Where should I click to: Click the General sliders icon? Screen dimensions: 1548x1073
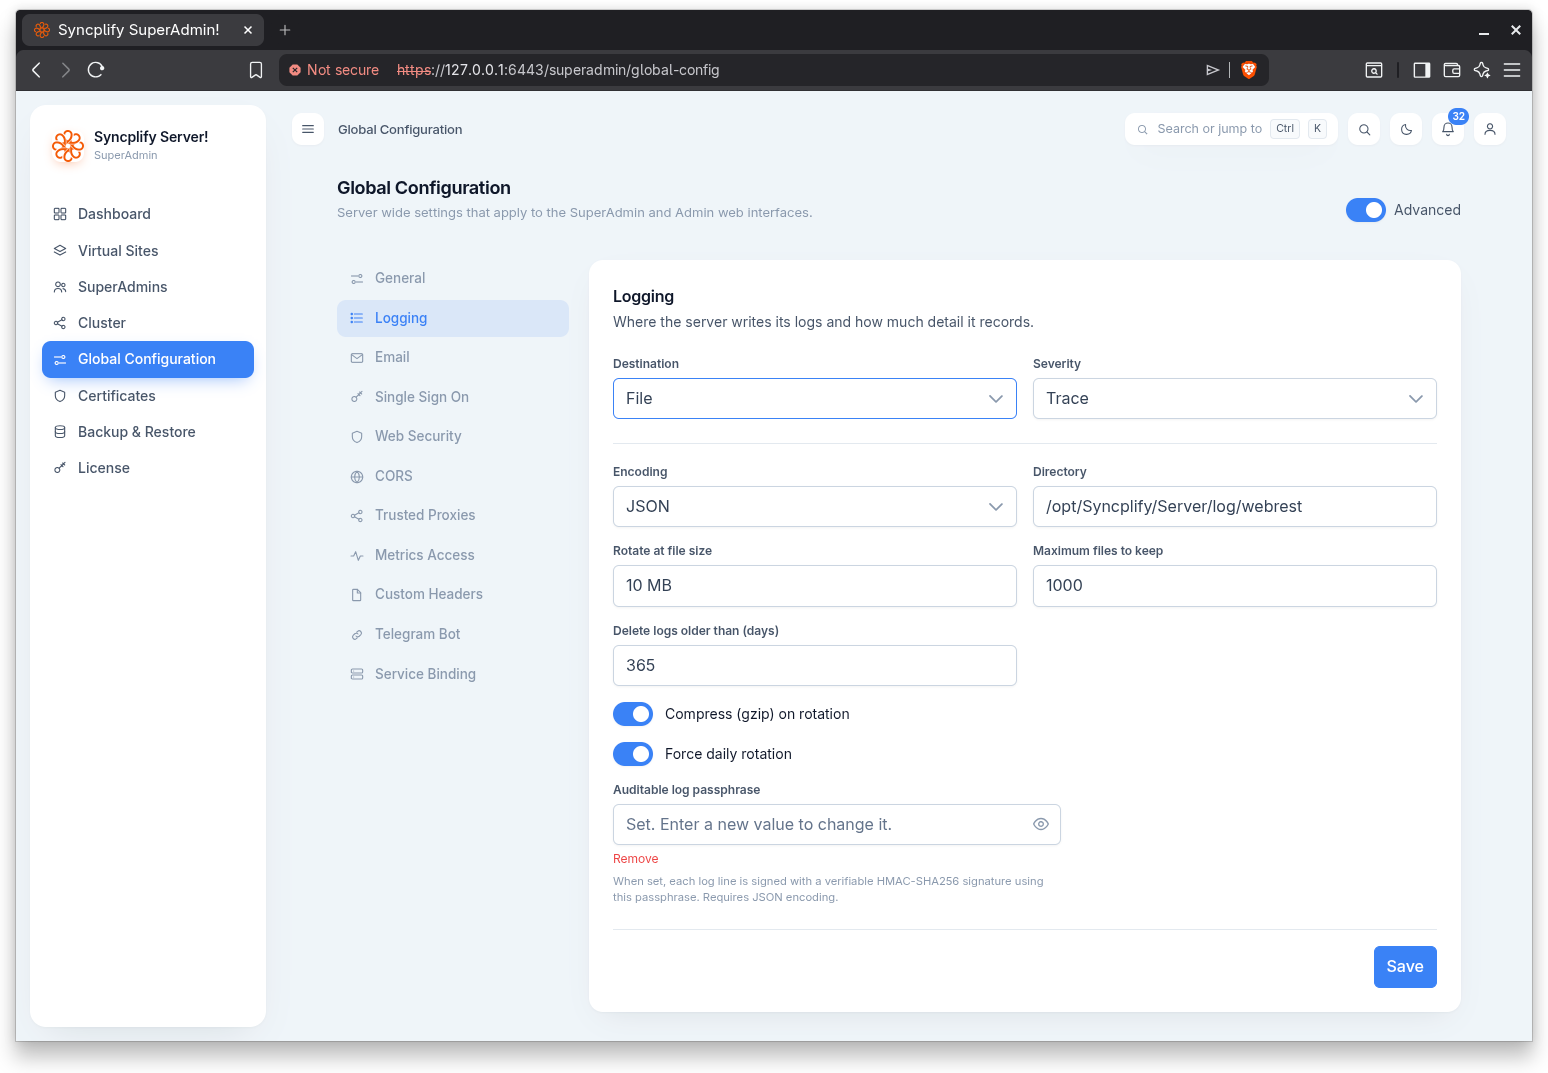(357, 279)
